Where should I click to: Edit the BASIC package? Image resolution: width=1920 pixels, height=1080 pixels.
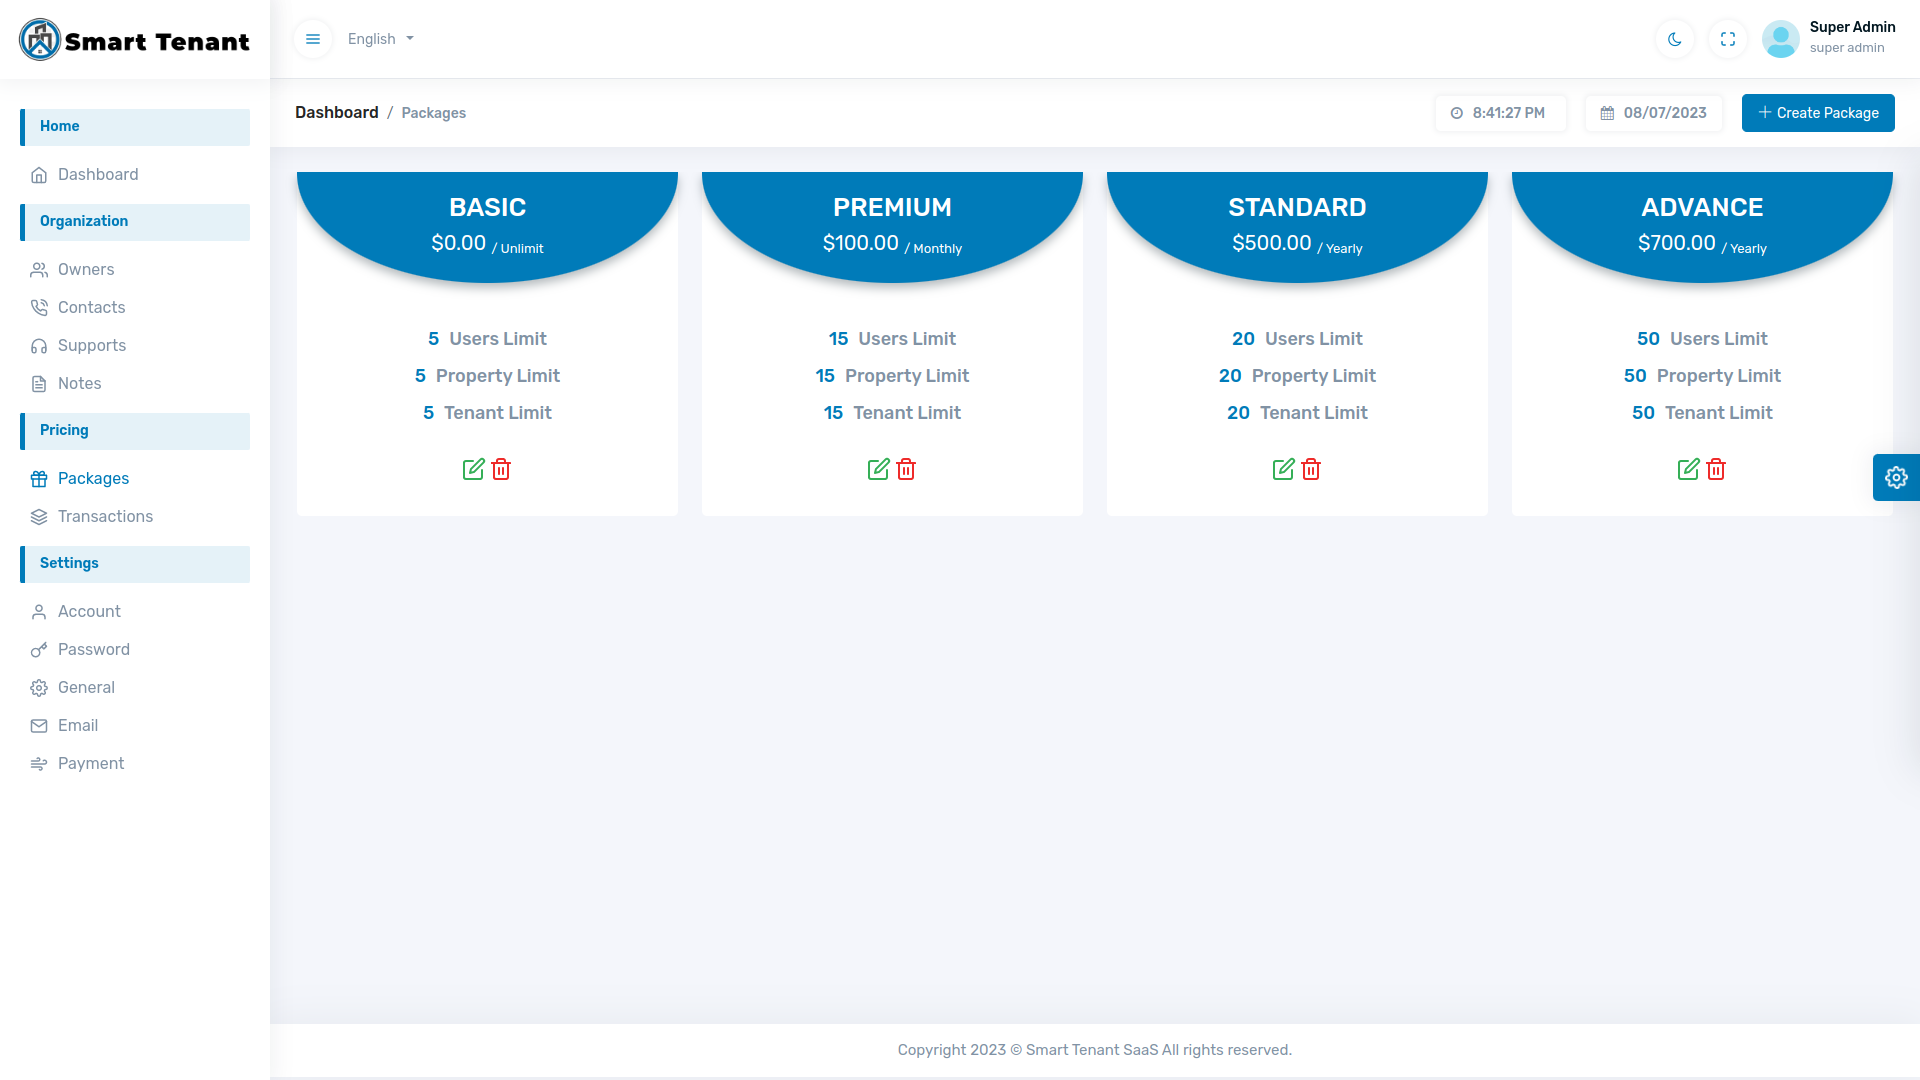[x=473, y=469]
